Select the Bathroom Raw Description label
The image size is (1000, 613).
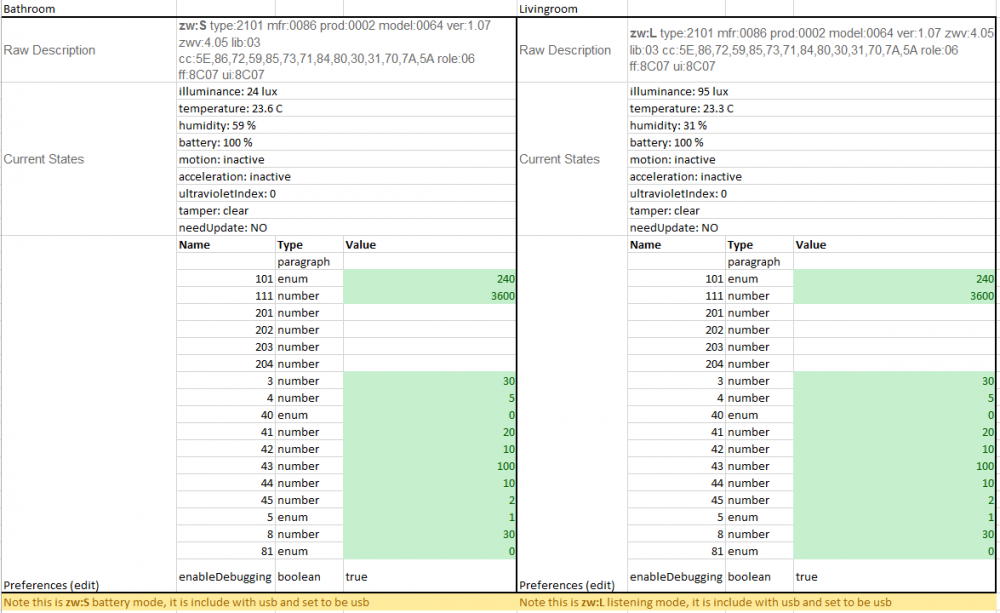[x=50, y=50]
